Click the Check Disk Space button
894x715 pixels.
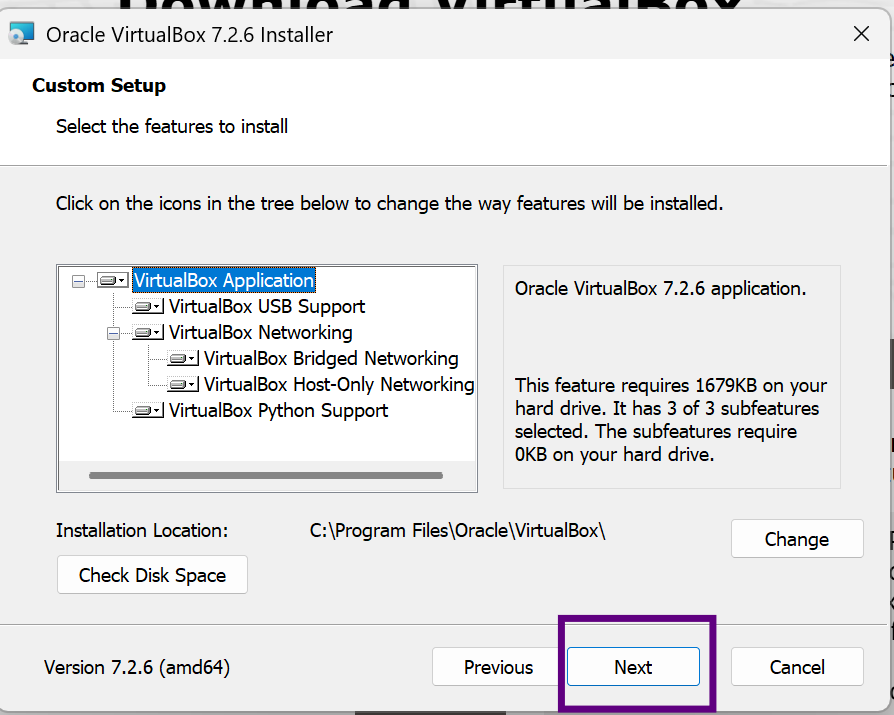coord(152,575)
